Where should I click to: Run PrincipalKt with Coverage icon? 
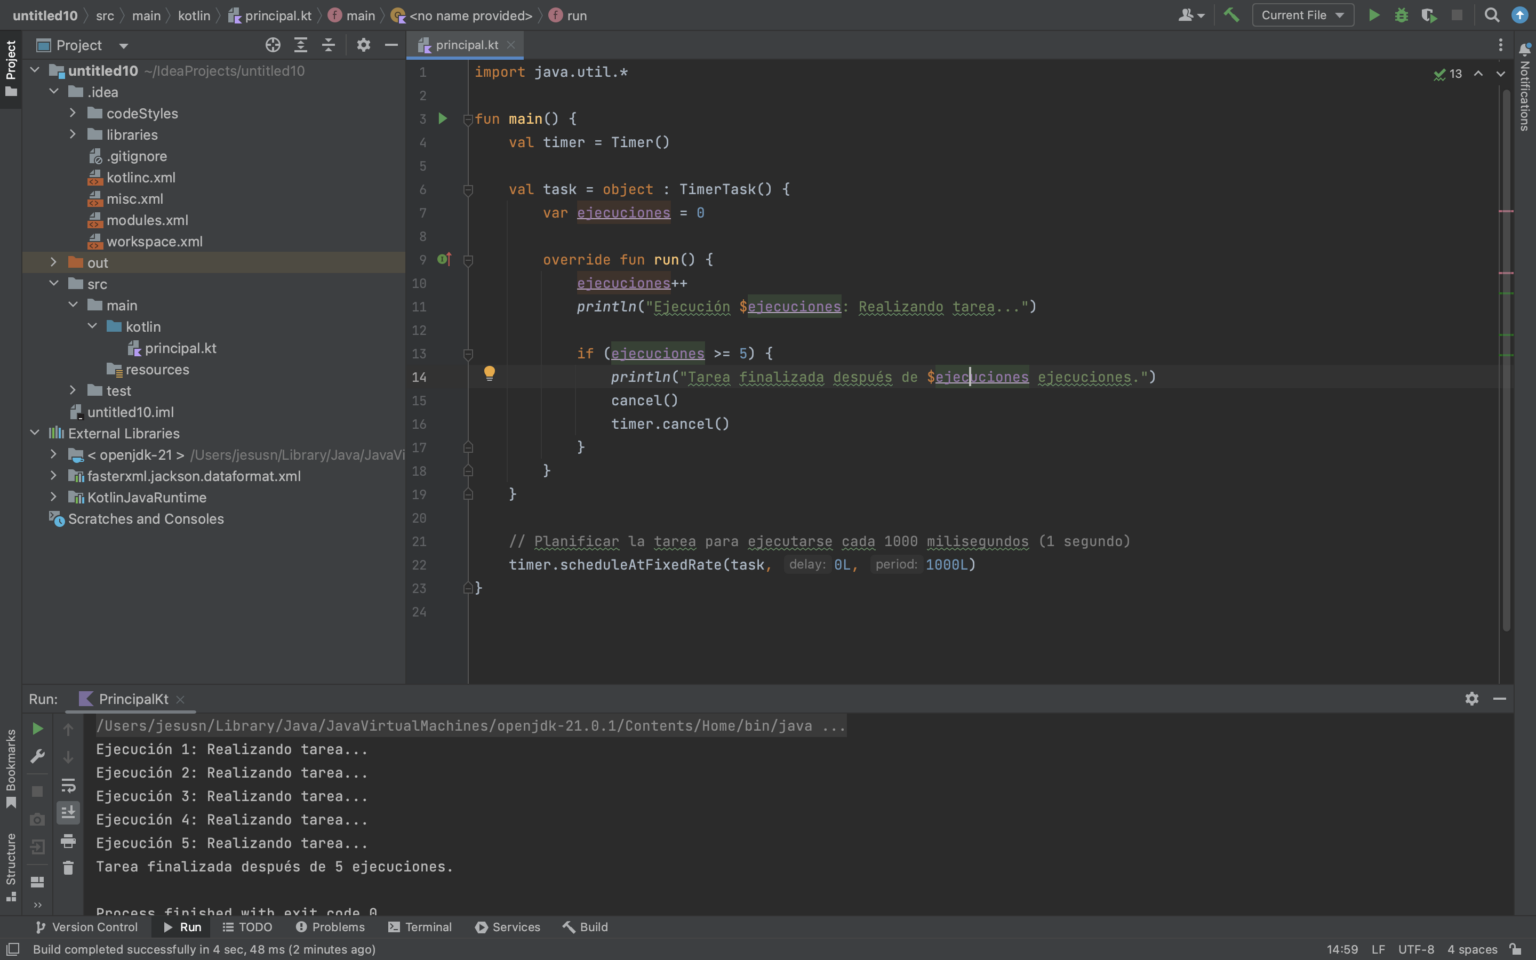click(x=1428, y=15)
